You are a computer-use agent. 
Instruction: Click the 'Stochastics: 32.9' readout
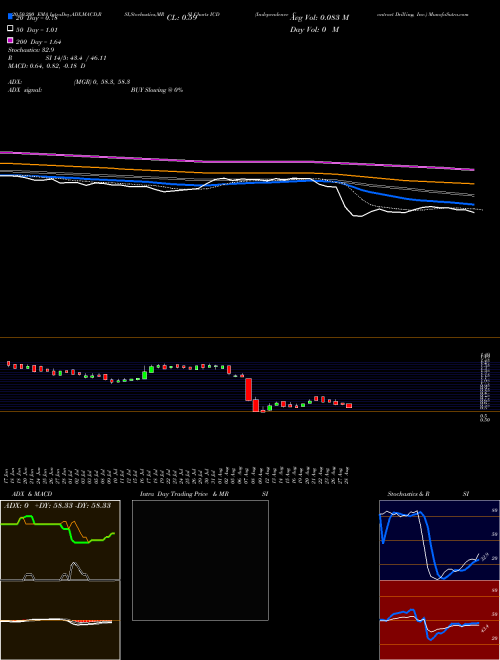(x=31, y=50)
